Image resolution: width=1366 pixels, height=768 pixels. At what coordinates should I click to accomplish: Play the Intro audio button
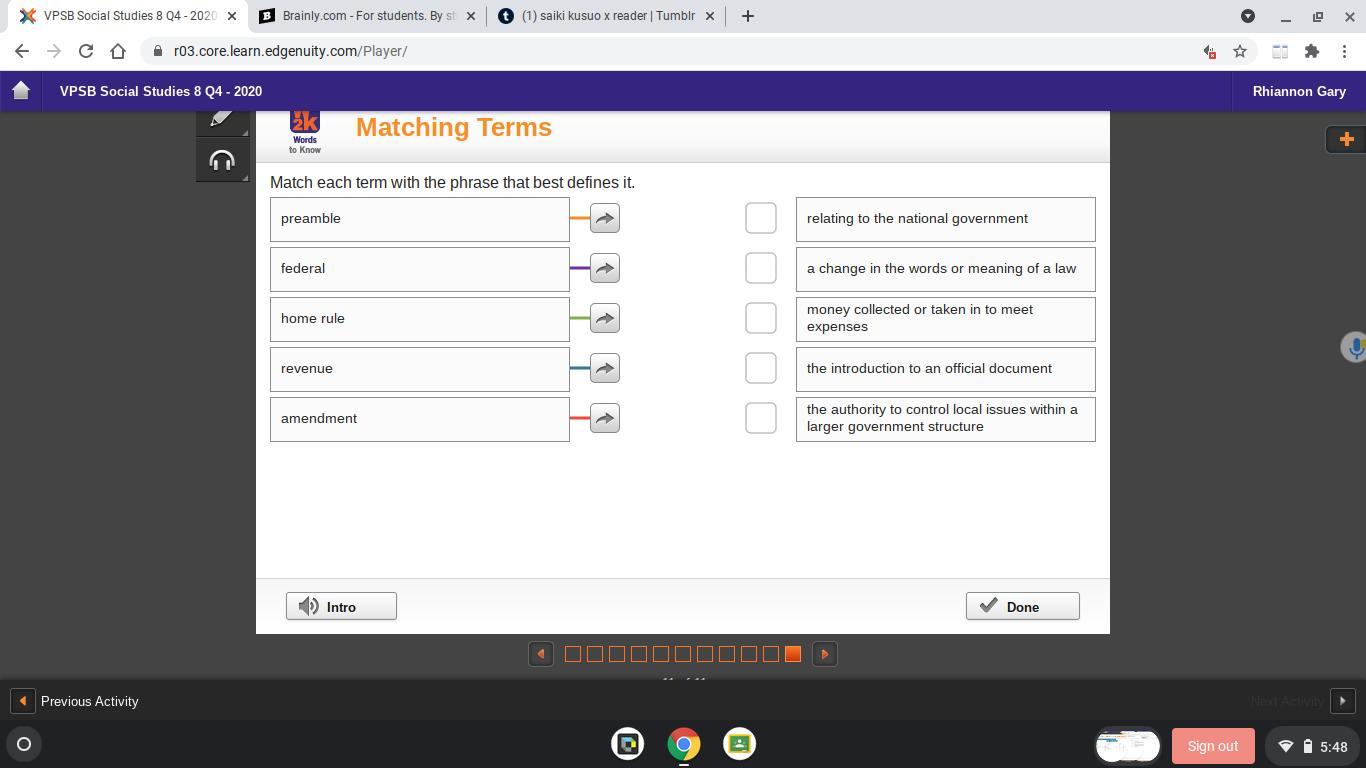[341, 606]
